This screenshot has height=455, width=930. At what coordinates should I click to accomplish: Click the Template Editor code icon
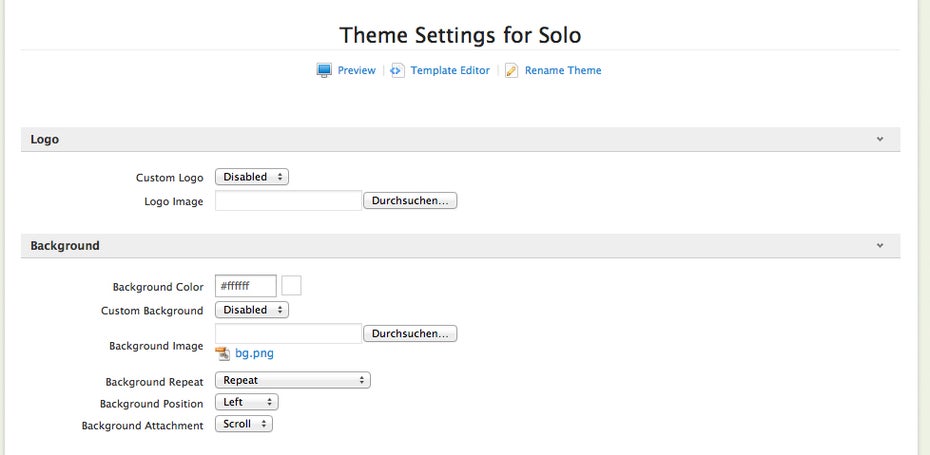pos(397,71)
